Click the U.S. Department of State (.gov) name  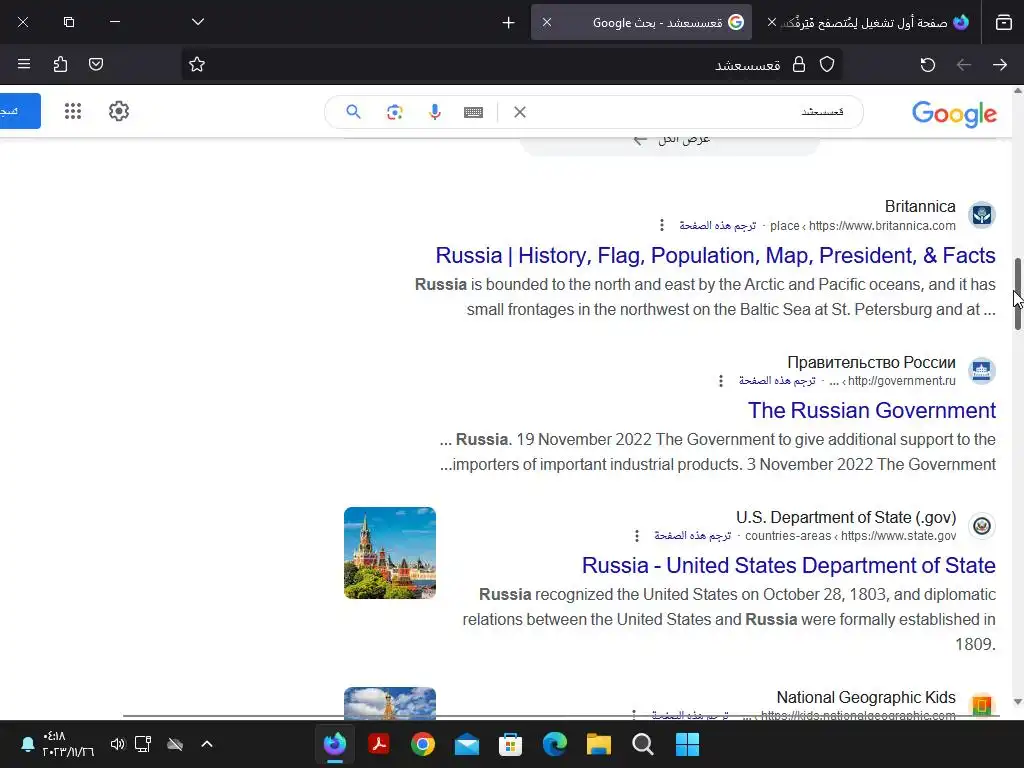point(846,518)
